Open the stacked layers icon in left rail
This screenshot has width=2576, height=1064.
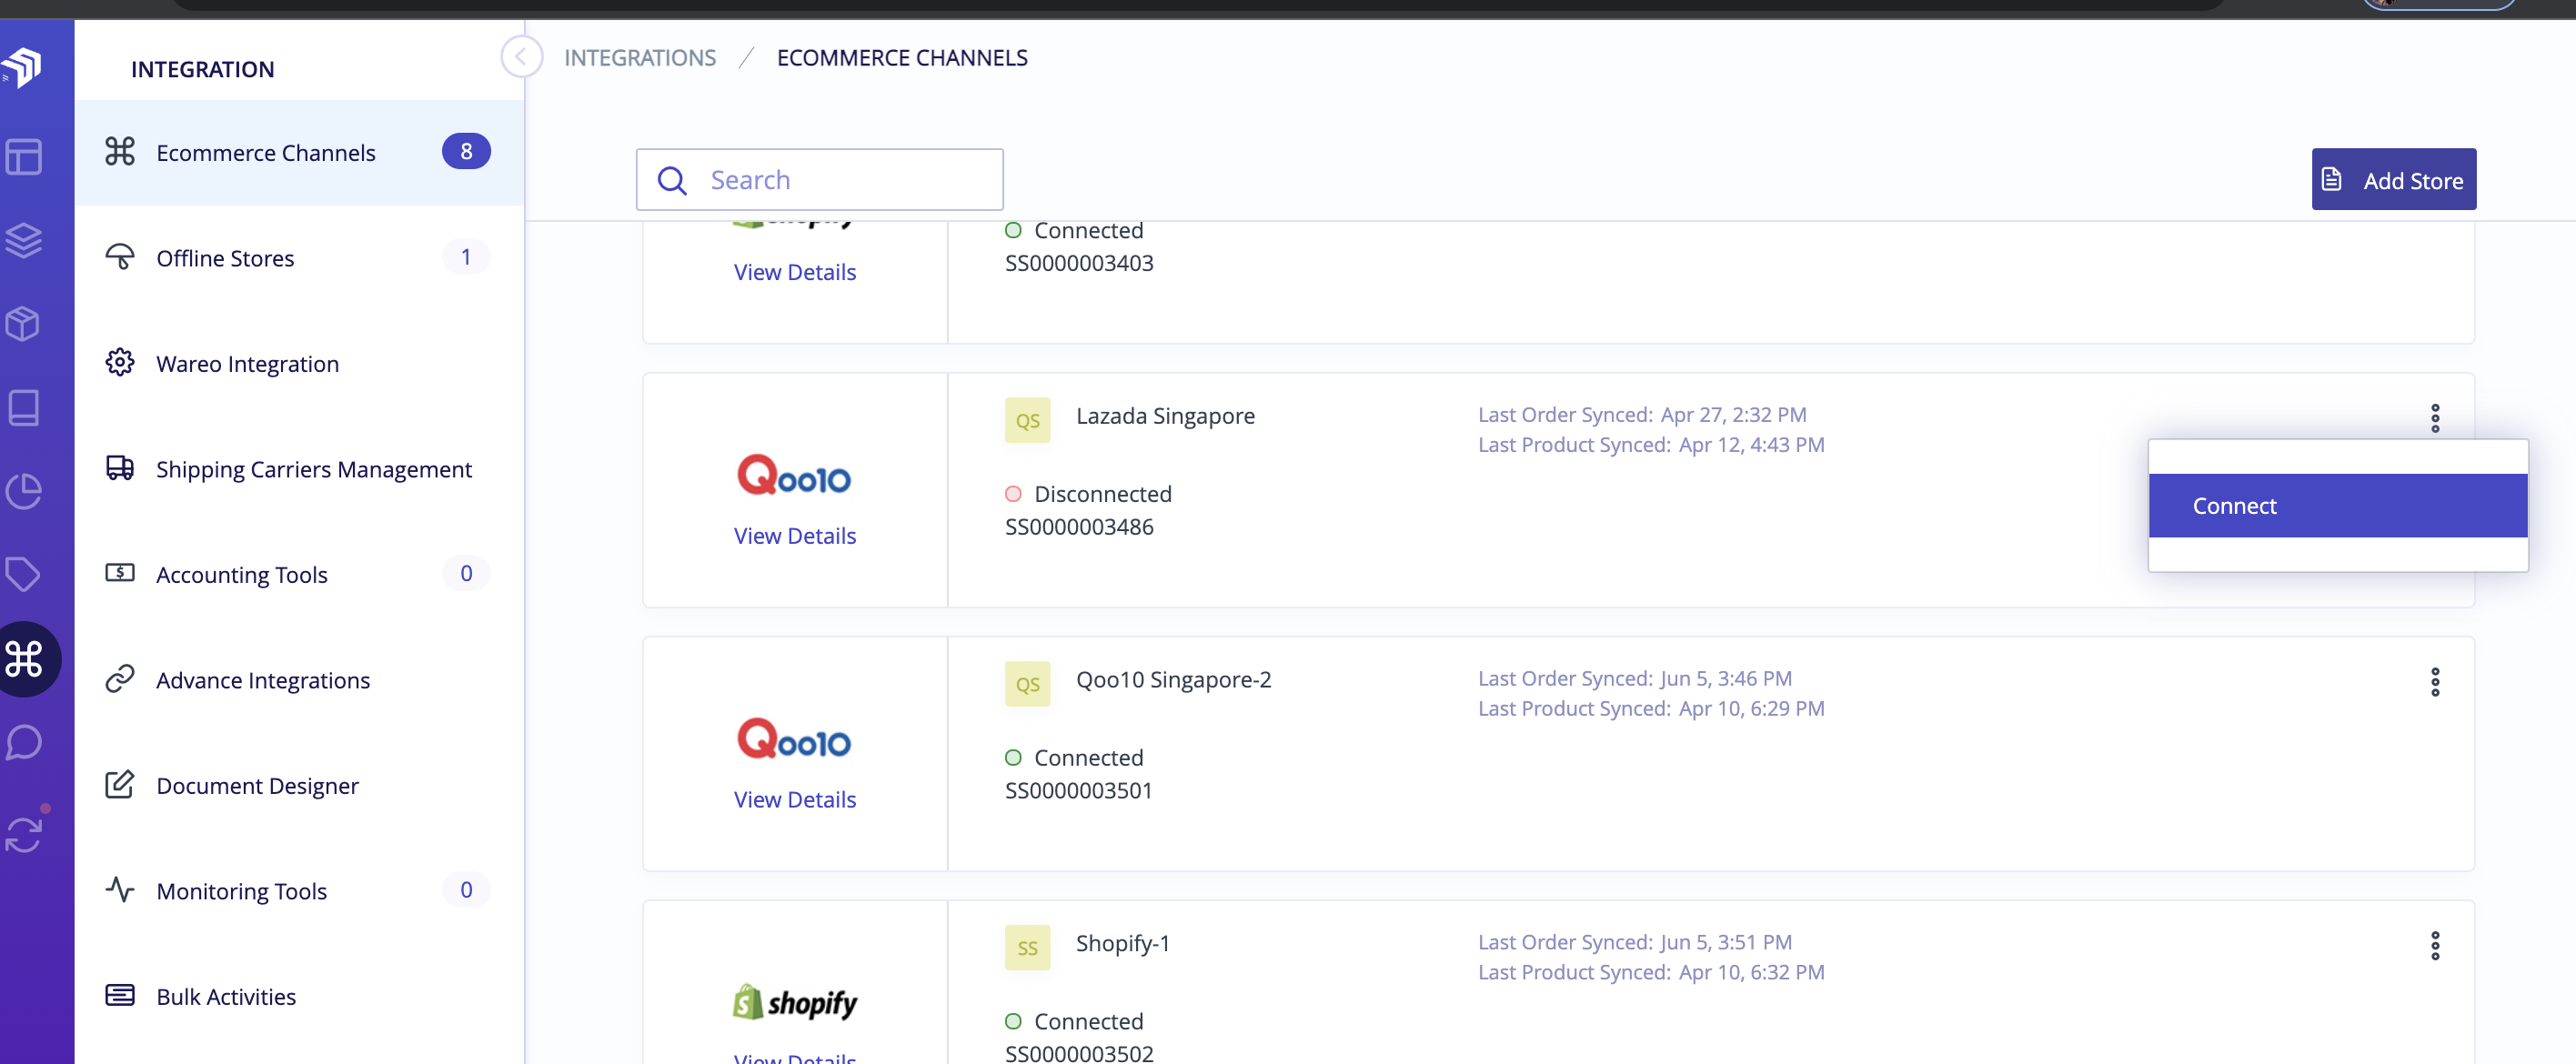(24, 240)
